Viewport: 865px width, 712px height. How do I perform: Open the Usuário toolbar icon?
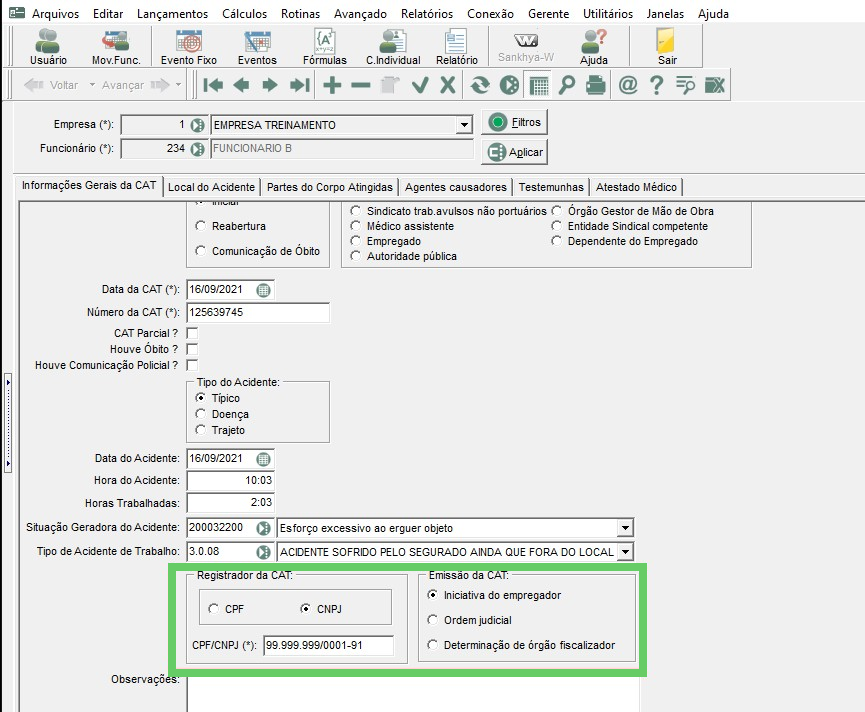click(x=48, y=46)
